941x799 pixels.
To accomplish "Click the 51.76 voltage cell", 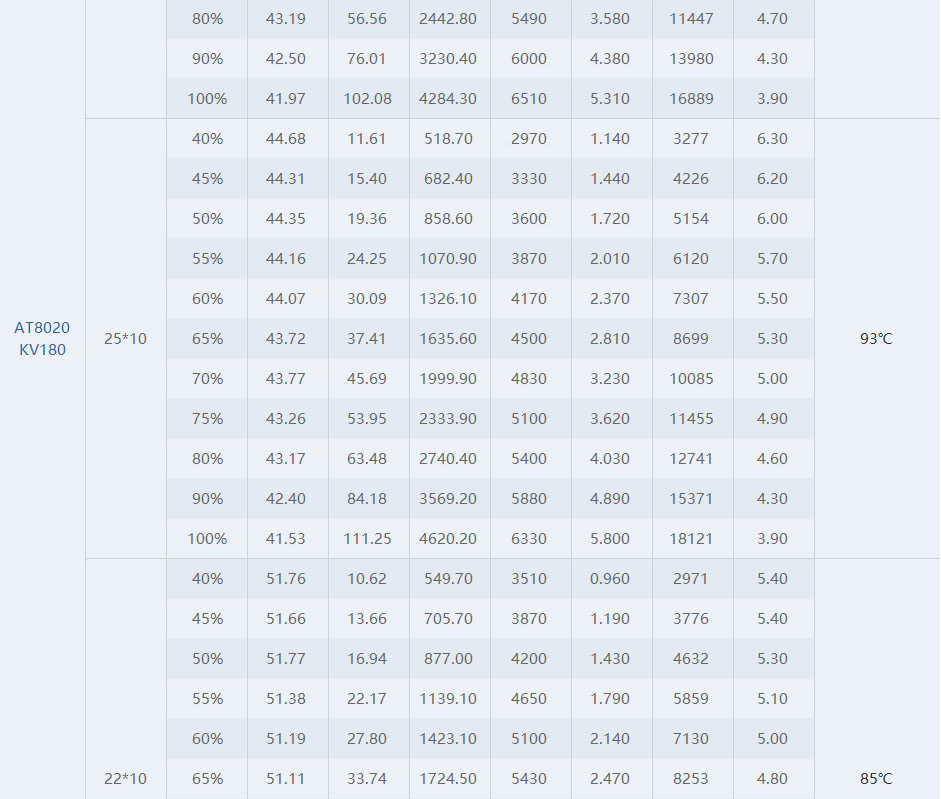I will 286,579.
